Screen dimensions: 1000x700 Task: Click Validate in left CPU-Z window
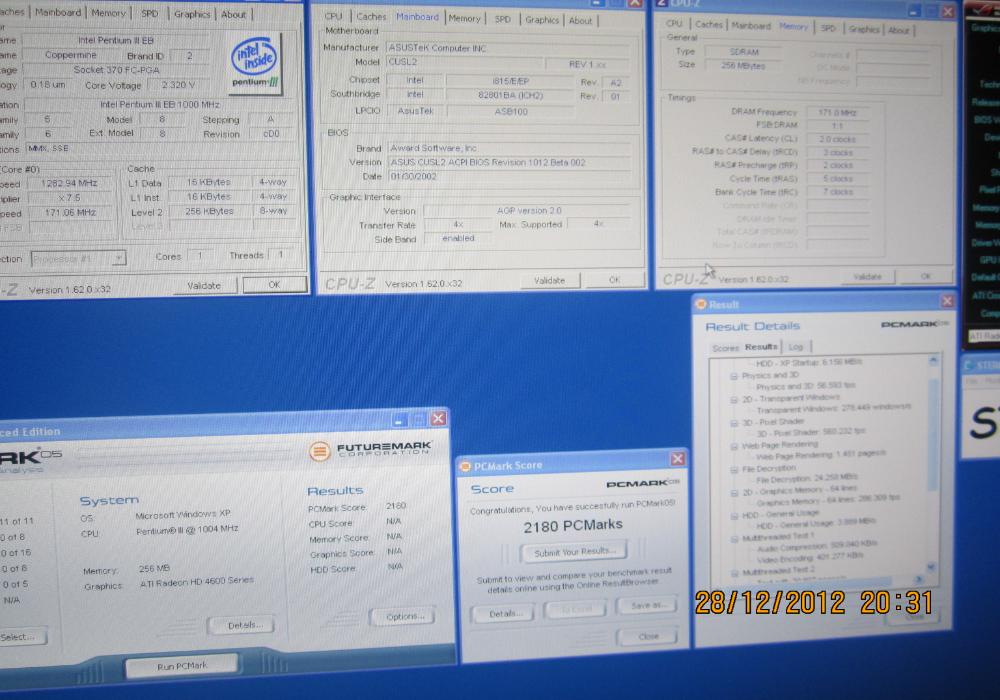[x=204, y=286]
